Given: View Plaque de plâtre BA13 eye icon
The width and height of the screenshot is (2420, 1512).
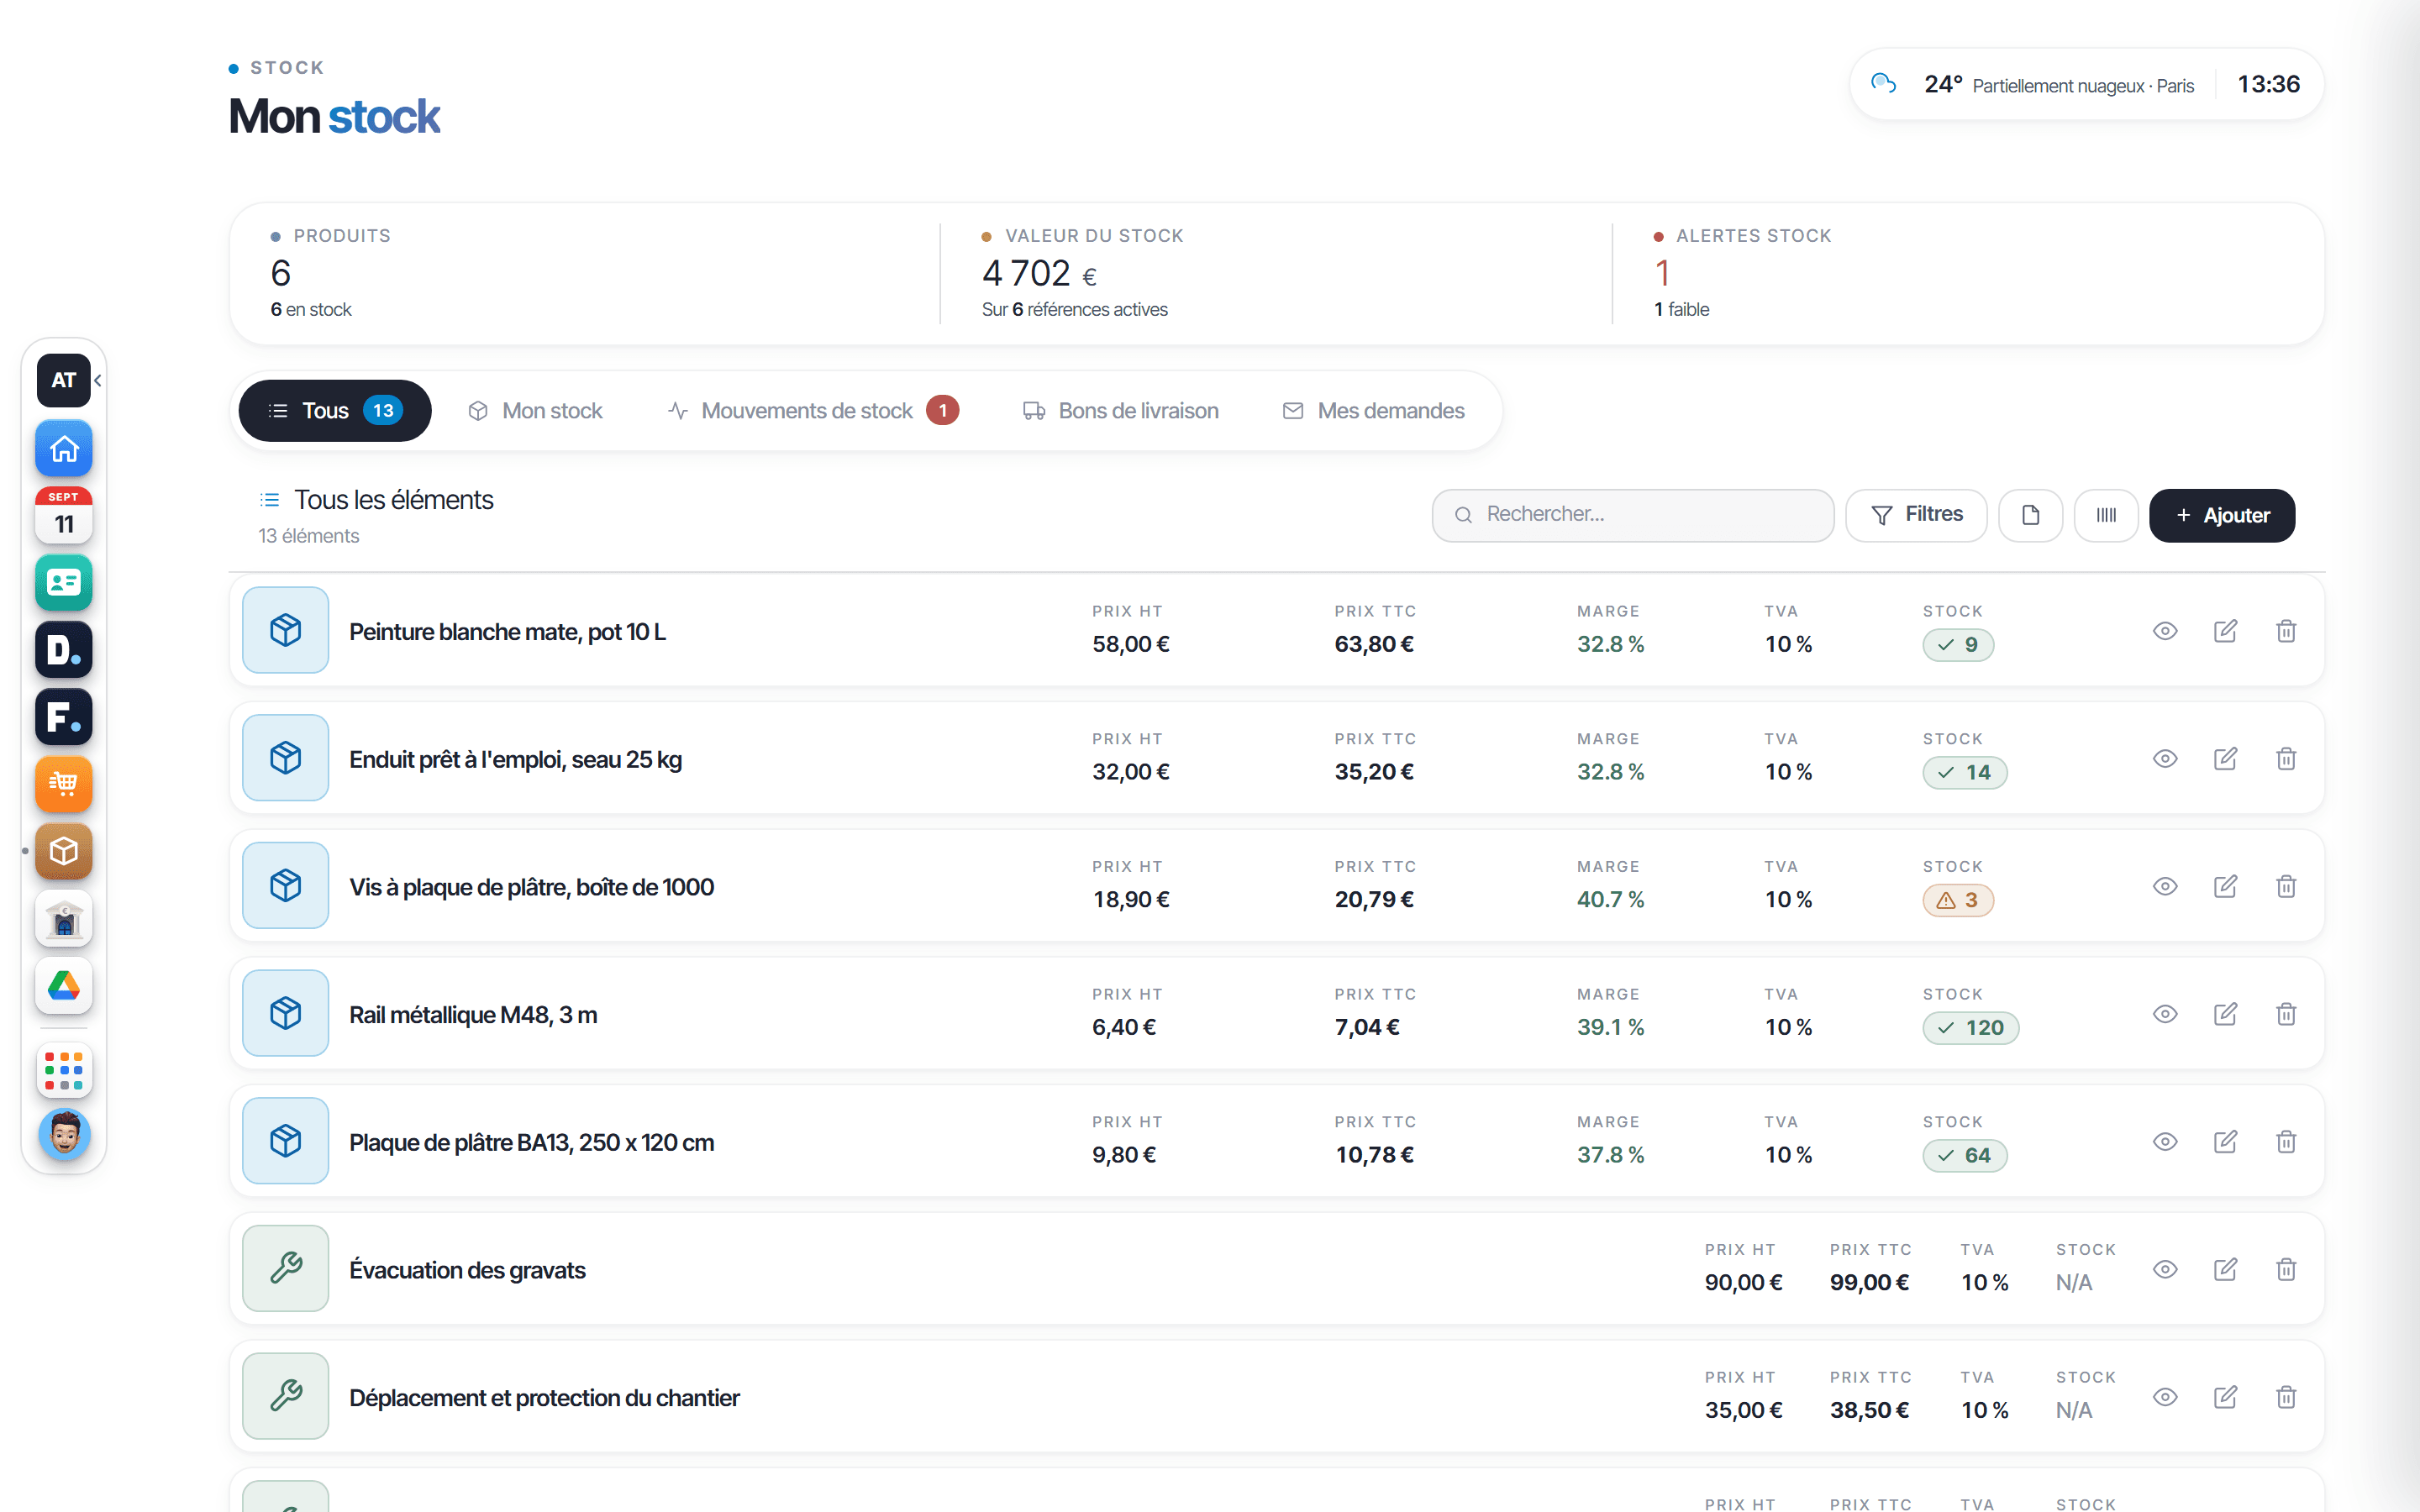Looking at the screenshot, I should pos(2165,1142).
